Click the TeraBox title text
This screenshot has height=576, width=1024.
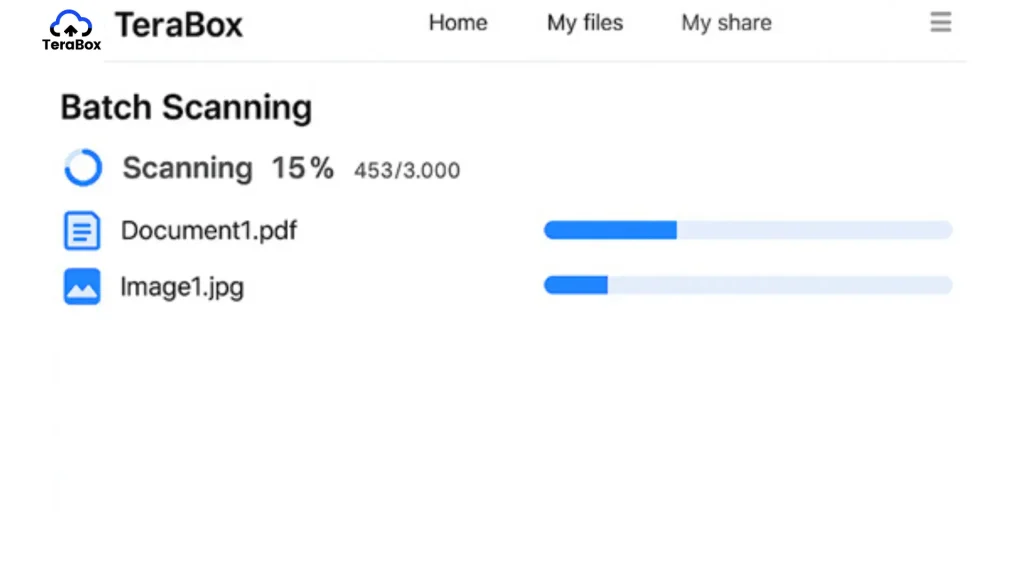tap(179, 25)
